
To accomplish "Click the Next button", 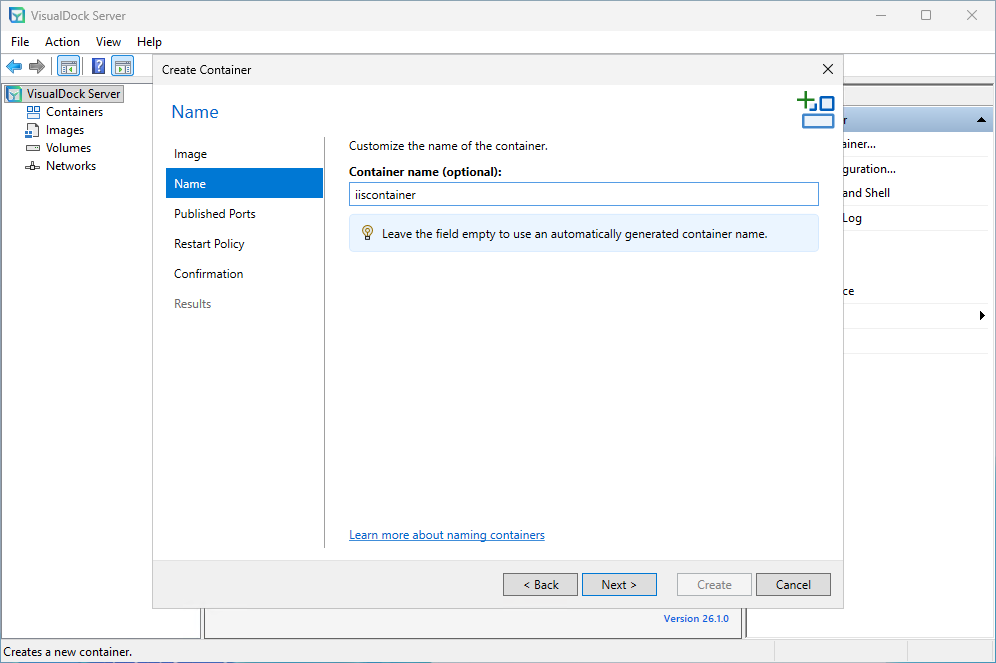I will 619,584.
